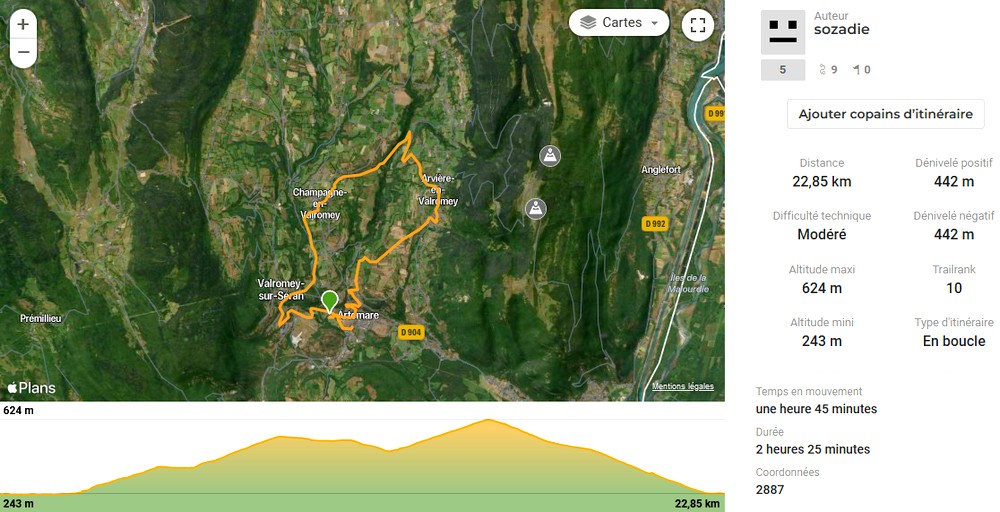The width and height of the screenshot is (1000, 512).
Task: Open the sozadie author profile link
Action: [x=841, y=29]
